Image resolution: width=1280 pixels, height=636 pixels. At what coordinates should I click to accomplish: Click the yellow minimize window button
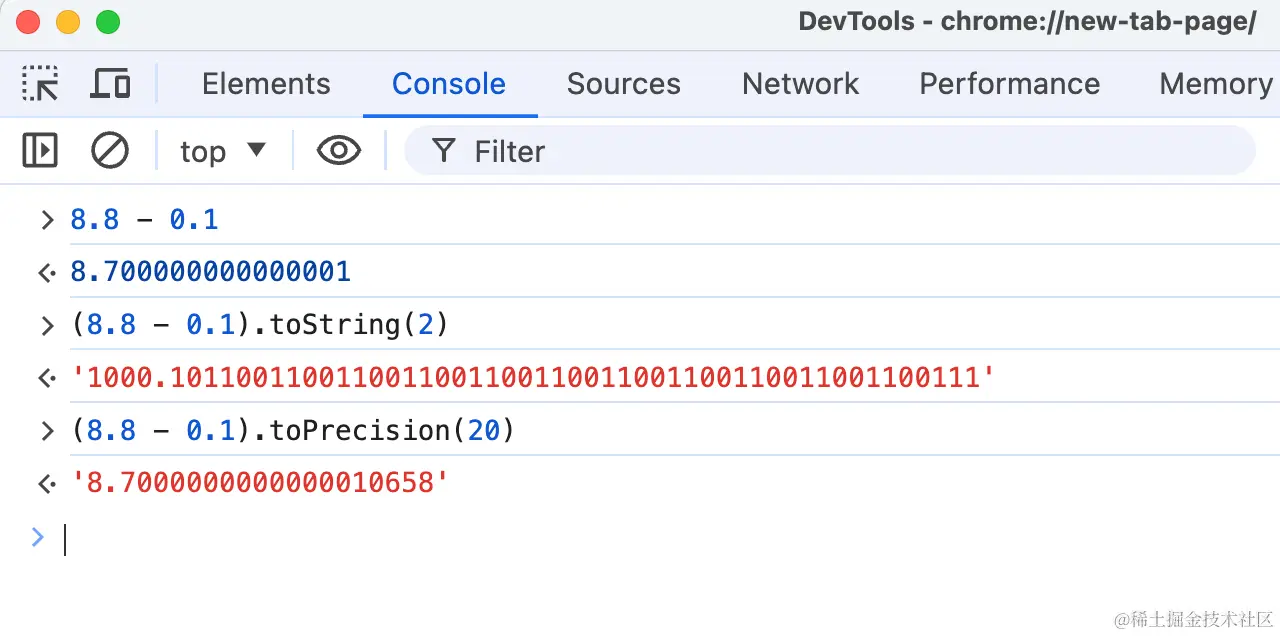click(x=68, y=22)
